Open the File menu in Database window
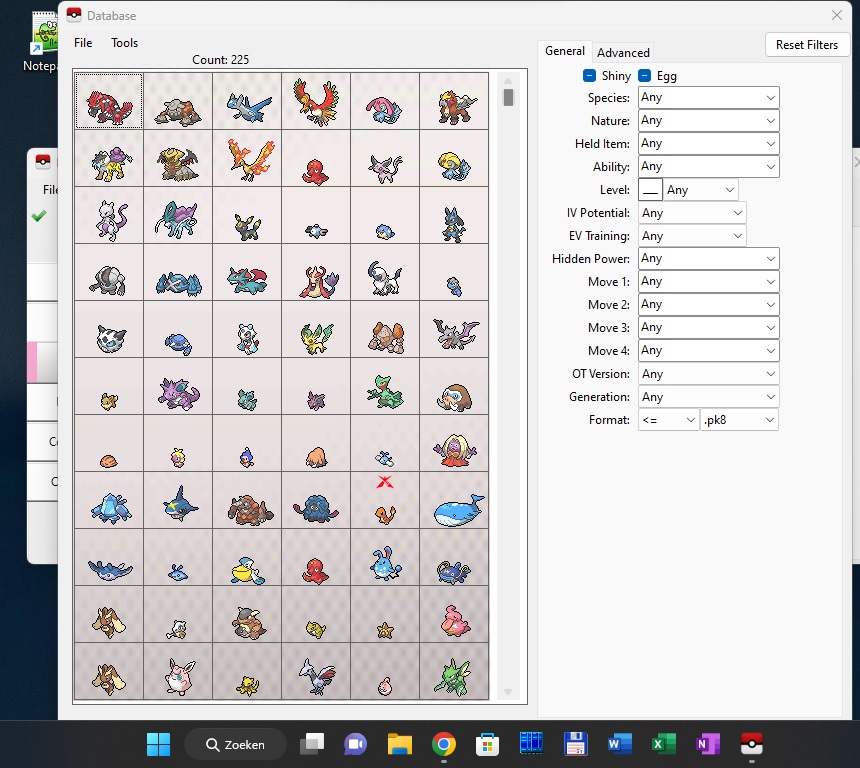Image resolution: width=860 pixels, height=768 pixels. click(x=83, y=43)
